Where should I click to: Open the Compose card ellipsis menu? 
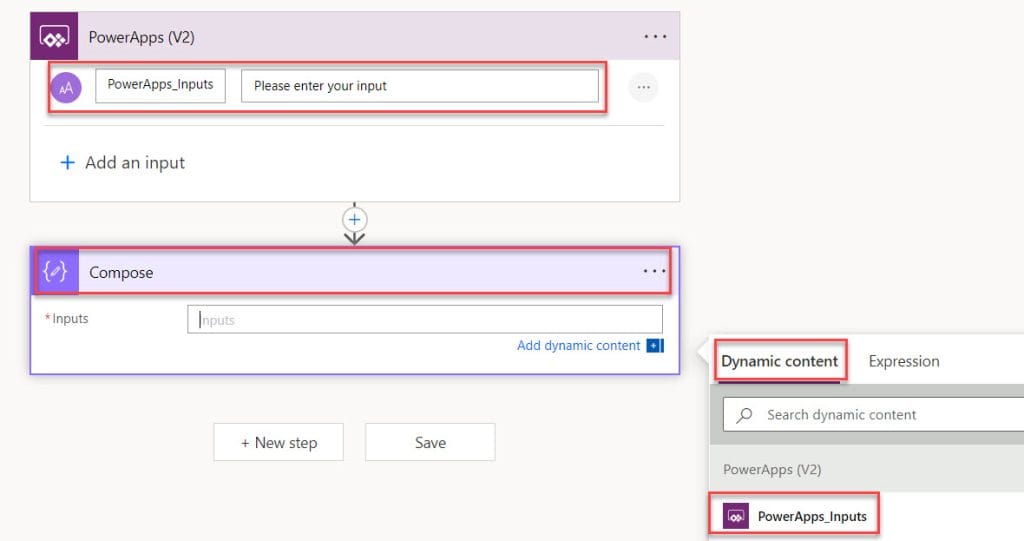(654, 271)
